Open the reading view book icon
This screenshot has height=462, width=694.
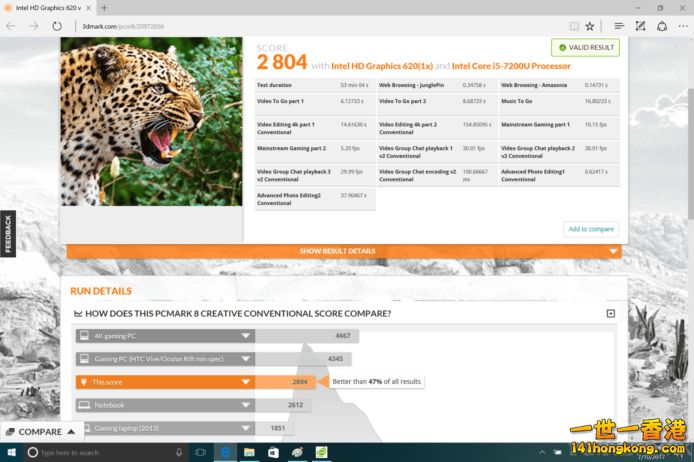(x=574, y=26)
